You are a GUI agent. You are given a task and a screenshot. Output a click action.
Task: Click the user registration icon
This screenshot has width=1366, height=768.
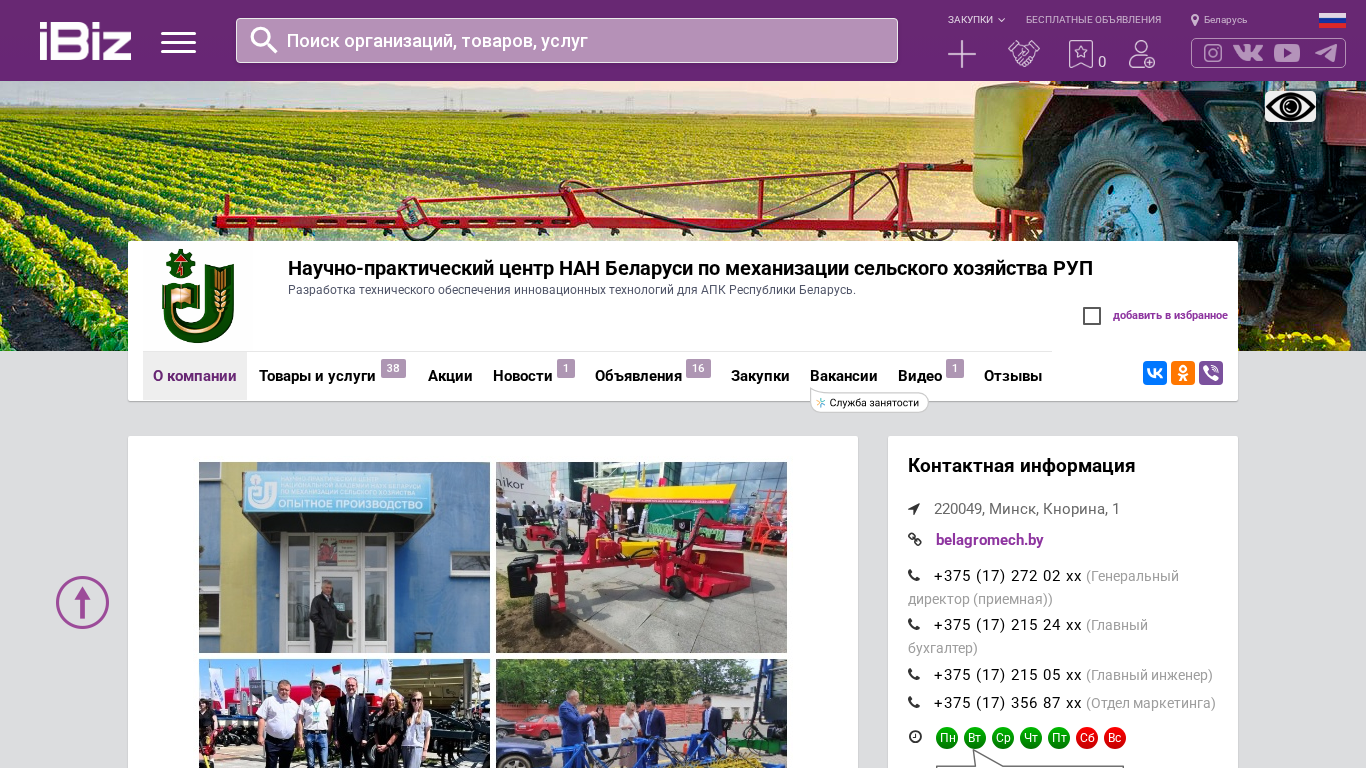point(1142,54)
